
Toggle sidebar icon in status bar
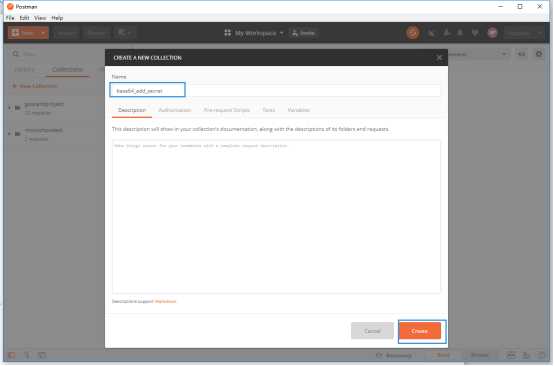pyautogui.click(x=12, y=355)
